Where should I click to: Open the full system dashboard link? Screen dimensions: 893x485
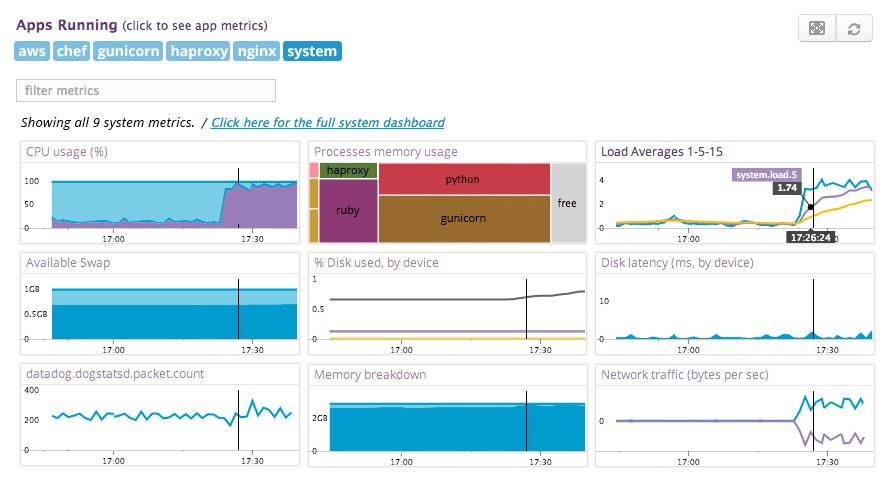[328, 123]
